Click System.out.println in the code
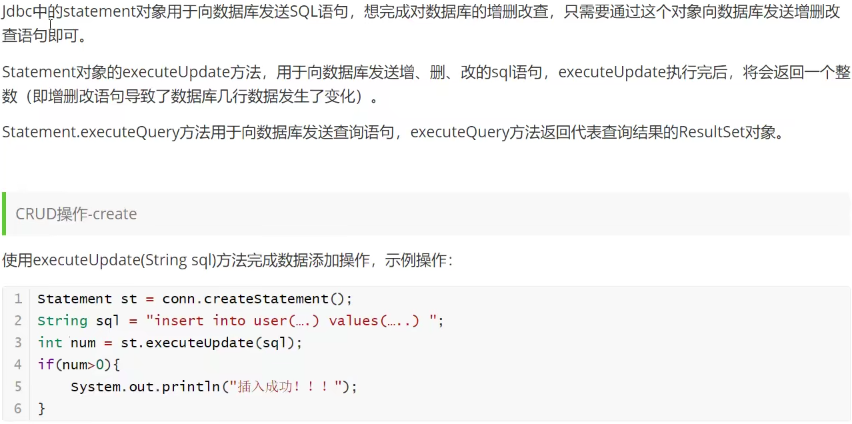The height and width of the screenshot is (424, 852). point(150,386)
